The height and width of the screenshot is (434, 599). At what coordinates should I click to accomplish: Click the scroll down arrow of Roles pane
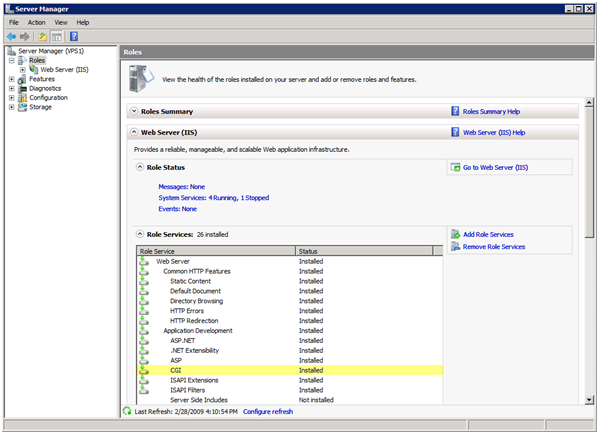(x=589, y=400)
